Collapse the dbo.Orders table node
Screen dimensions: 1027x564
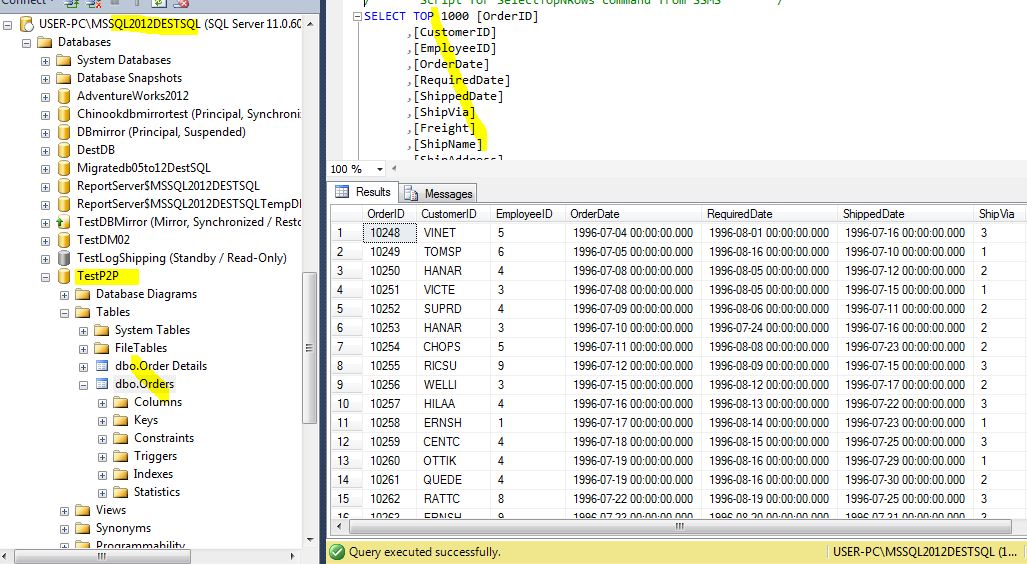click(x=83, y=385)
